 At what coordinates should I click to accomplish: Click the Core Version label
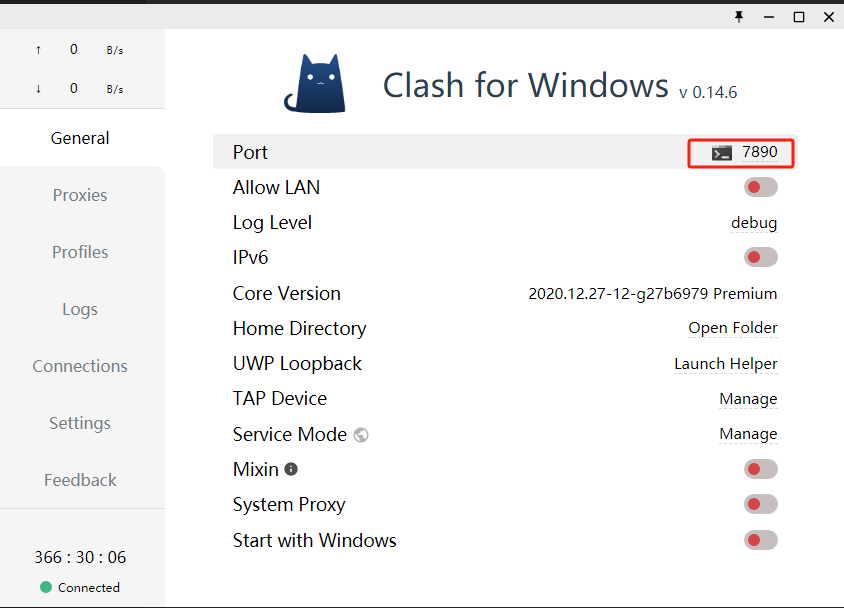286,293
